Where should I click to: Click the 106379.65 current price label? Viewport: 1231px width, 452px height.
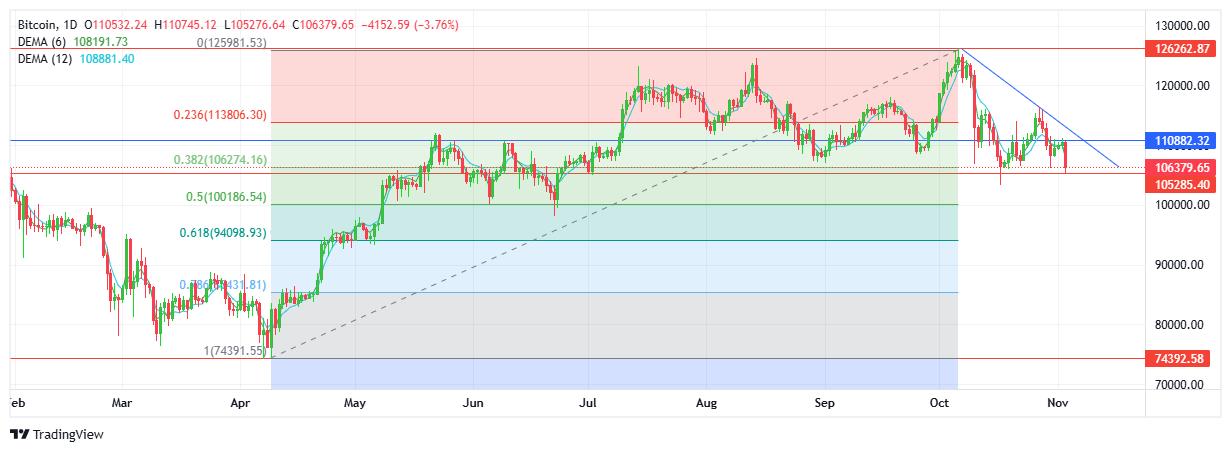pos(1182,167)
